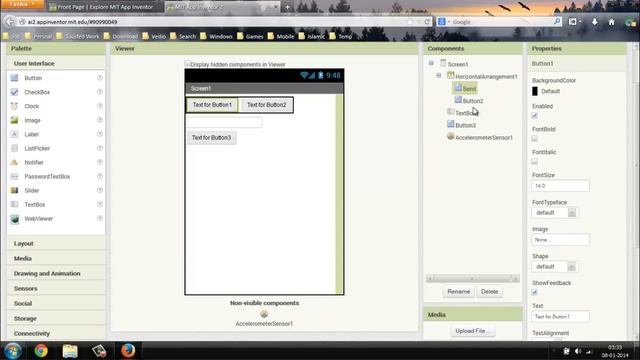Click the Text property input field
The width and height of the screenshot is (640, 360).
560,316
